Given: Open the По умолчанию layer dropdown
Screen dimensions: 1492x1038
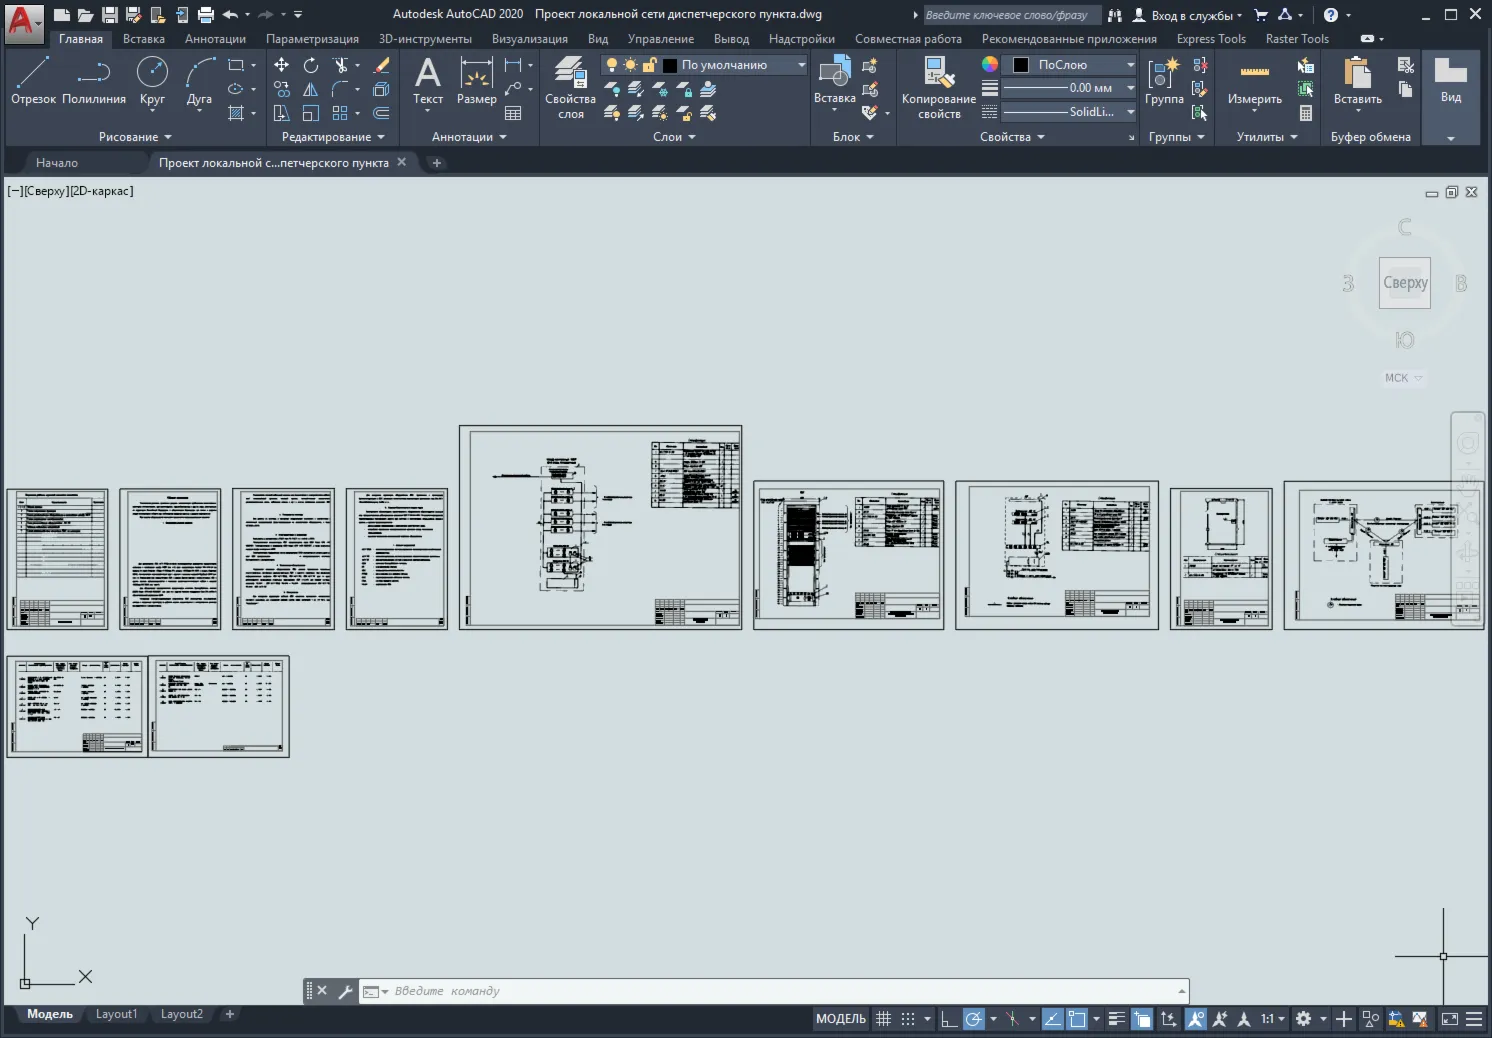Looking at the screenshot, I should coord(733,65).
